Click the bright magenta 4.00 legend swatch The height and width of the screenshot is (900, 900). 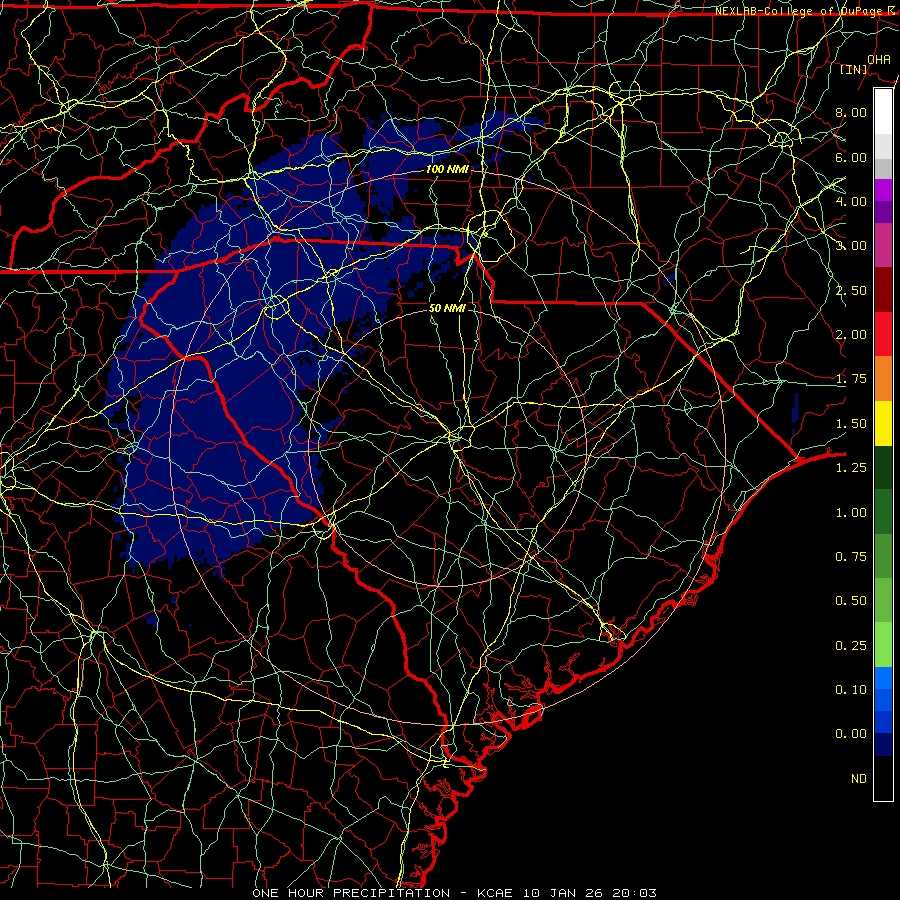click(x=883, y=190)
